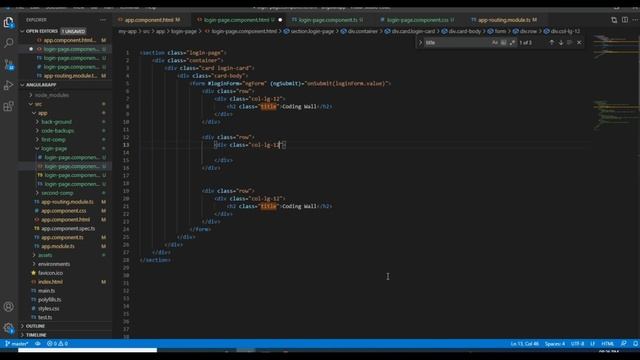This screenshot has width=640, height=360.
Task: Click the UTF-8 encoding indicator
Action: 578,344
